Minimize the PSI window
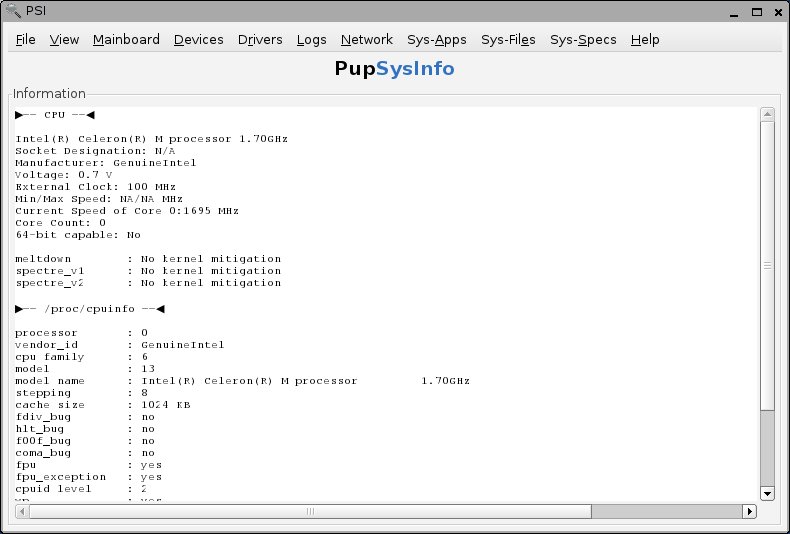The height and width of the screenshot is (534, 790). pos(734,12)
